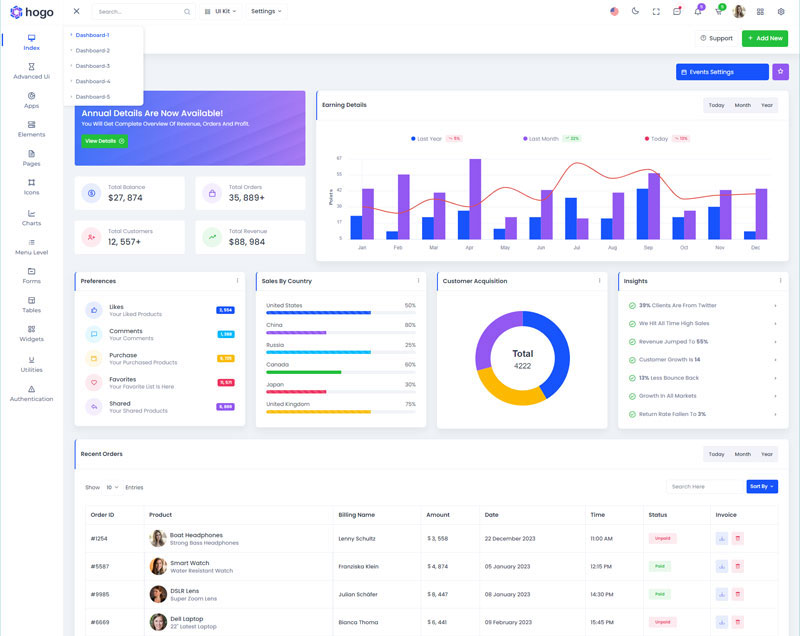Choose Dashboard-5 in the Index menu

coord(93,97)
